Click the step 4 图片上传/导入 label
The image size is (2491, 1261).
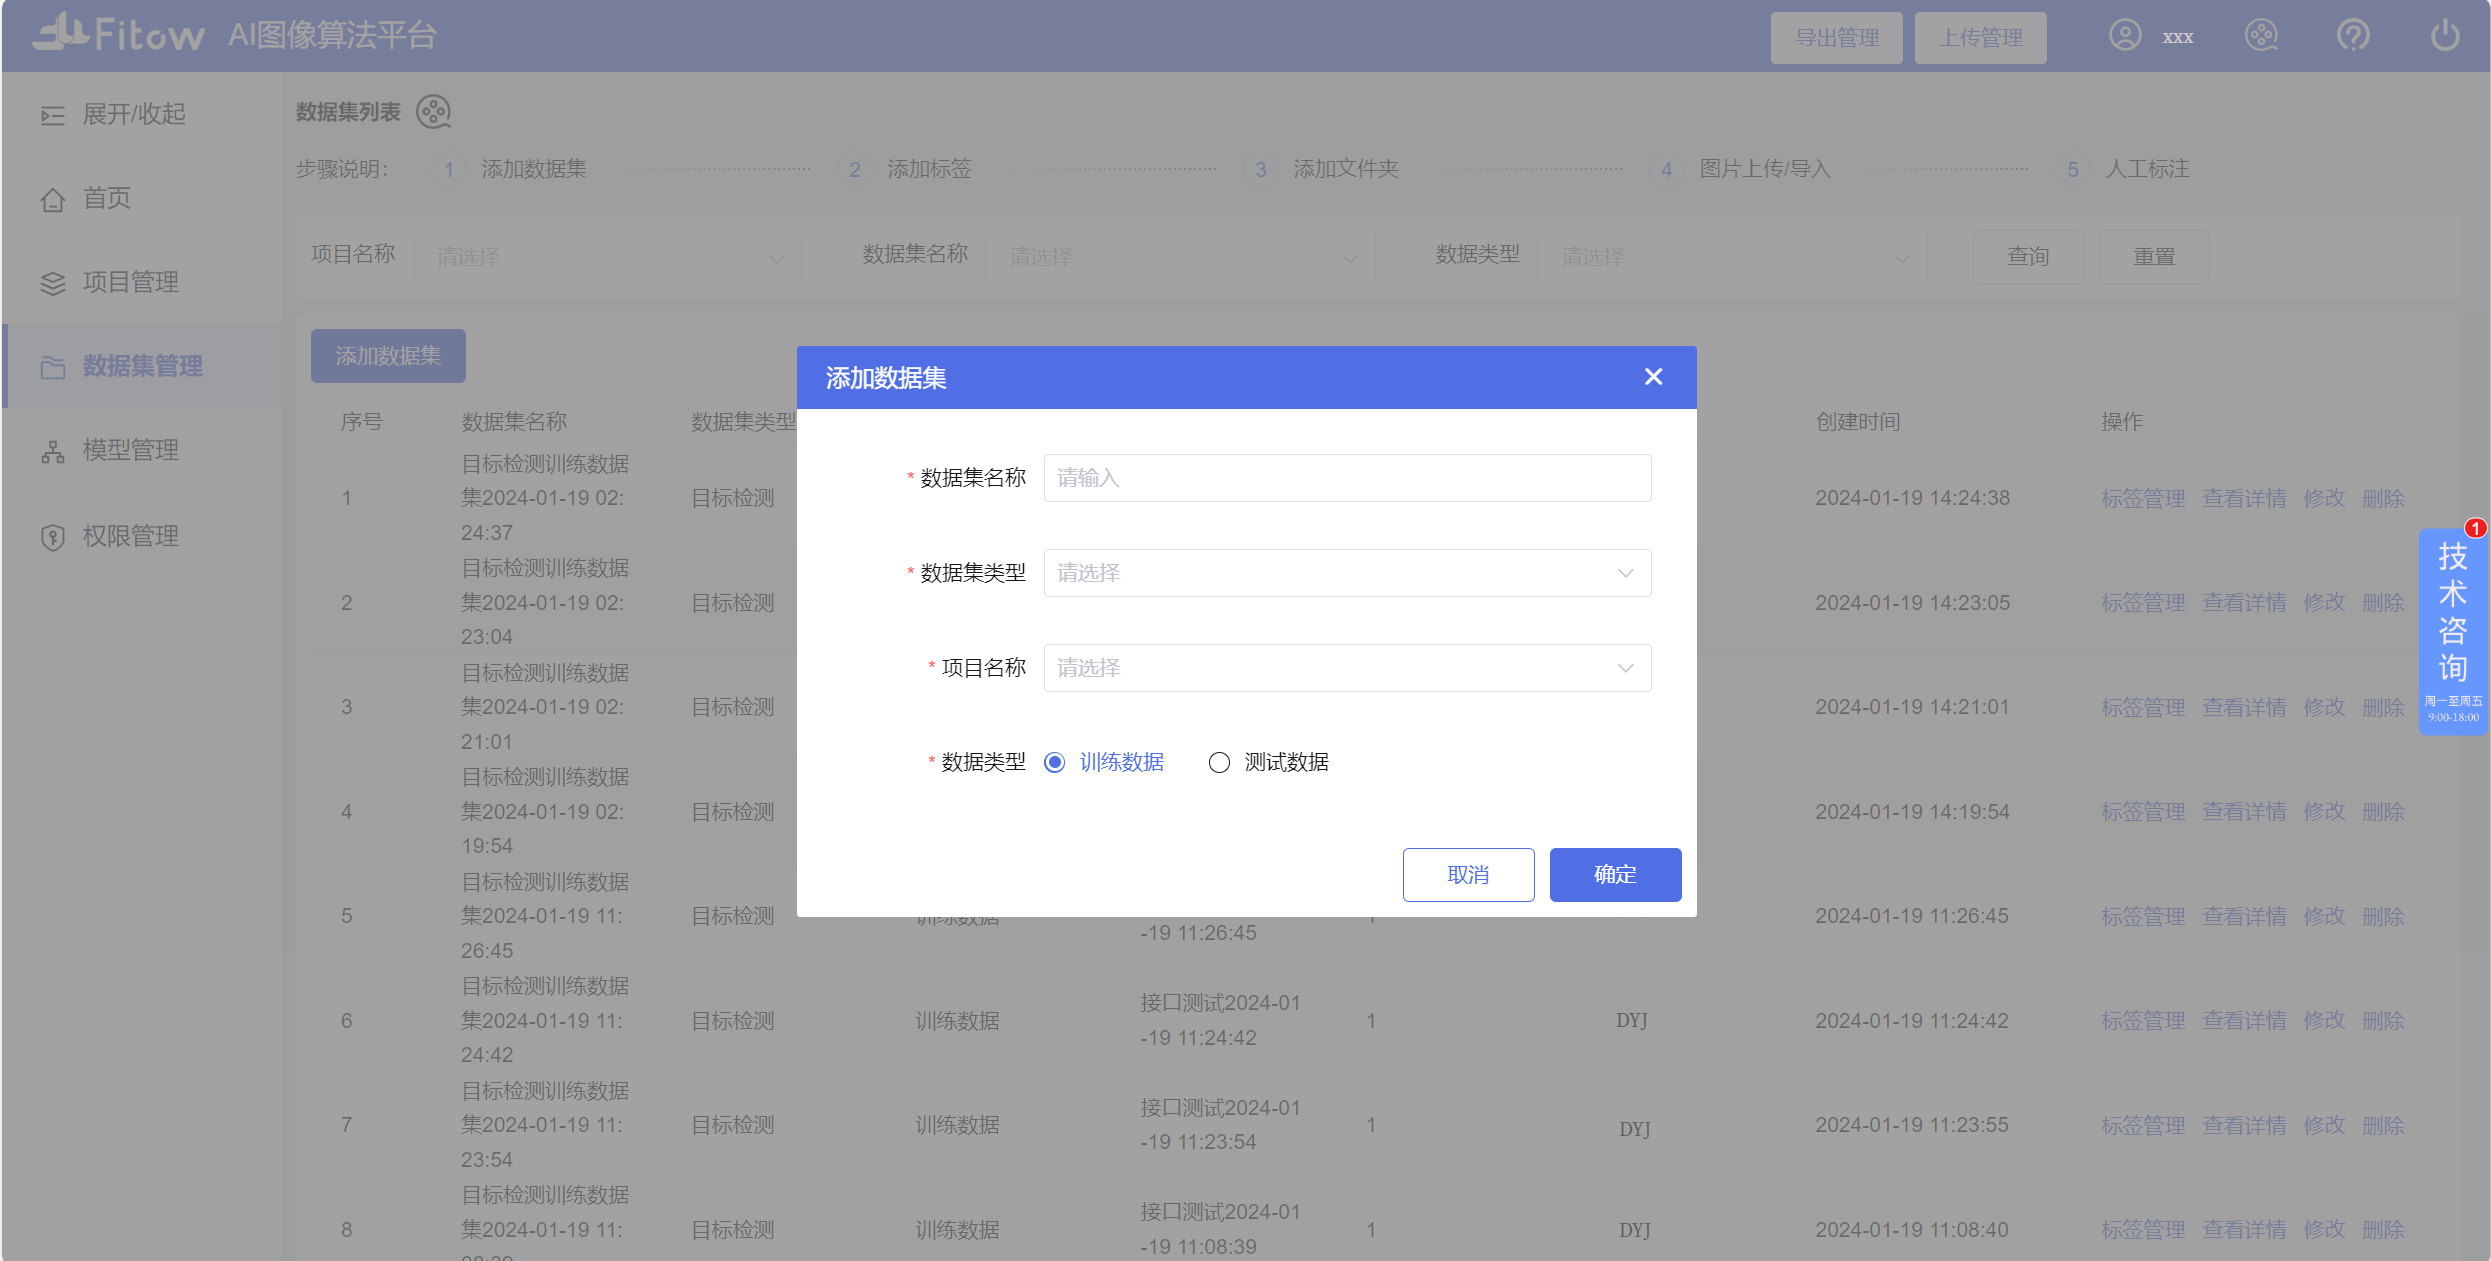pyautogui.click(x=1765, y=169)
